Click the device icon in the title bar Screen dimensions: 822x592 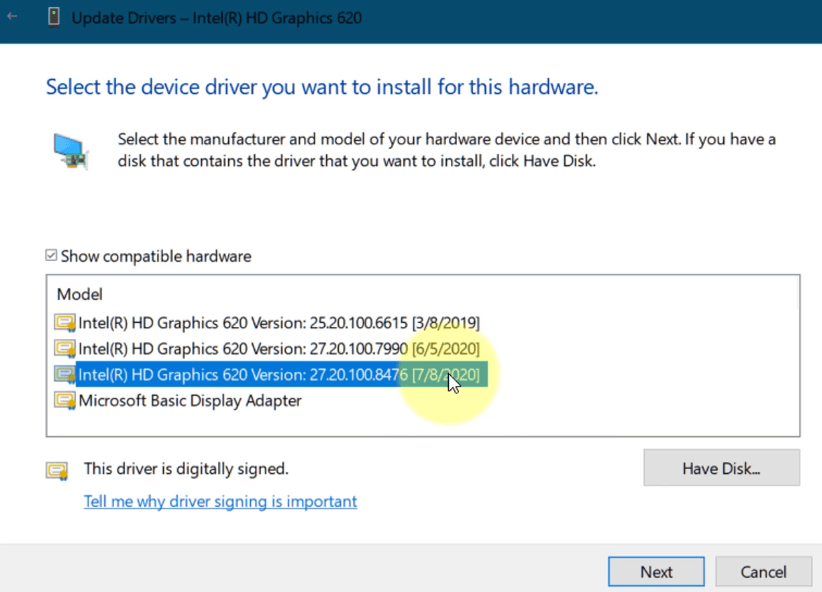[x=53, y=17]
